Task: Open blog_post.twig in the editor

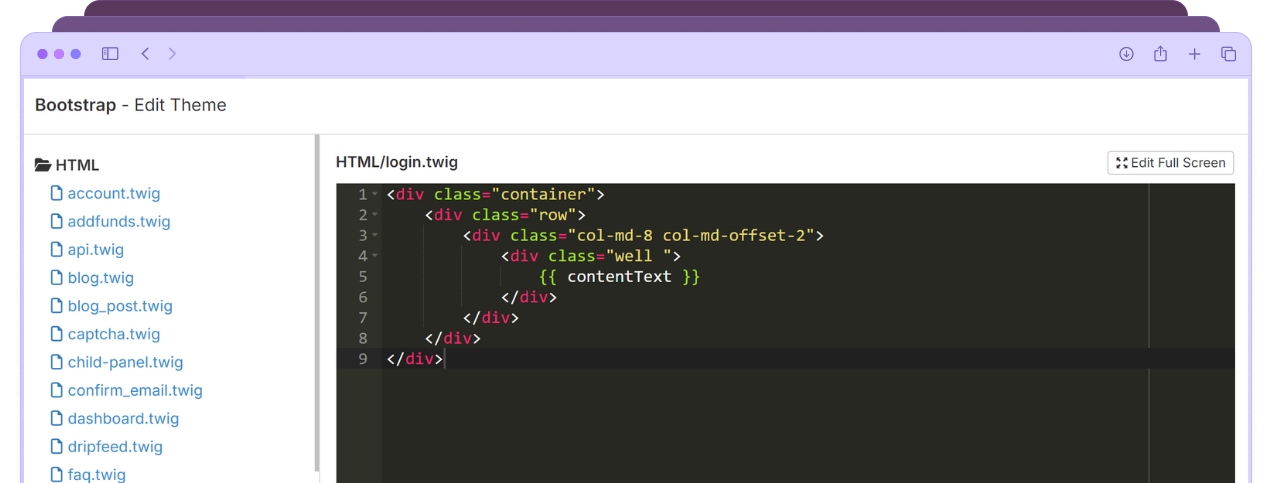Action: click(x=119, y=306)
